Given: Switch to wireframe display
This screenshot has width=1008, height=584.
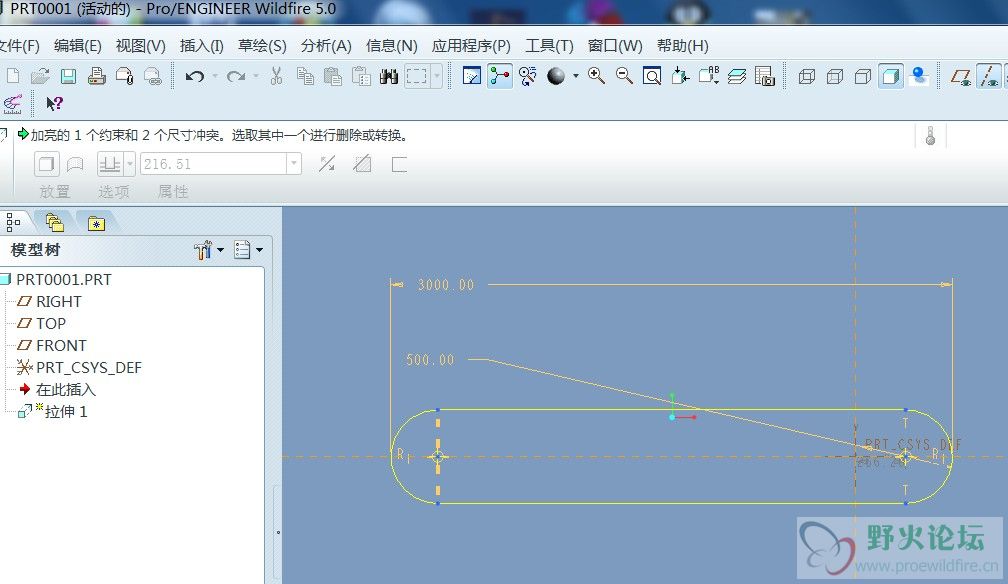Looking at the screenshot, I should (806, 77).
